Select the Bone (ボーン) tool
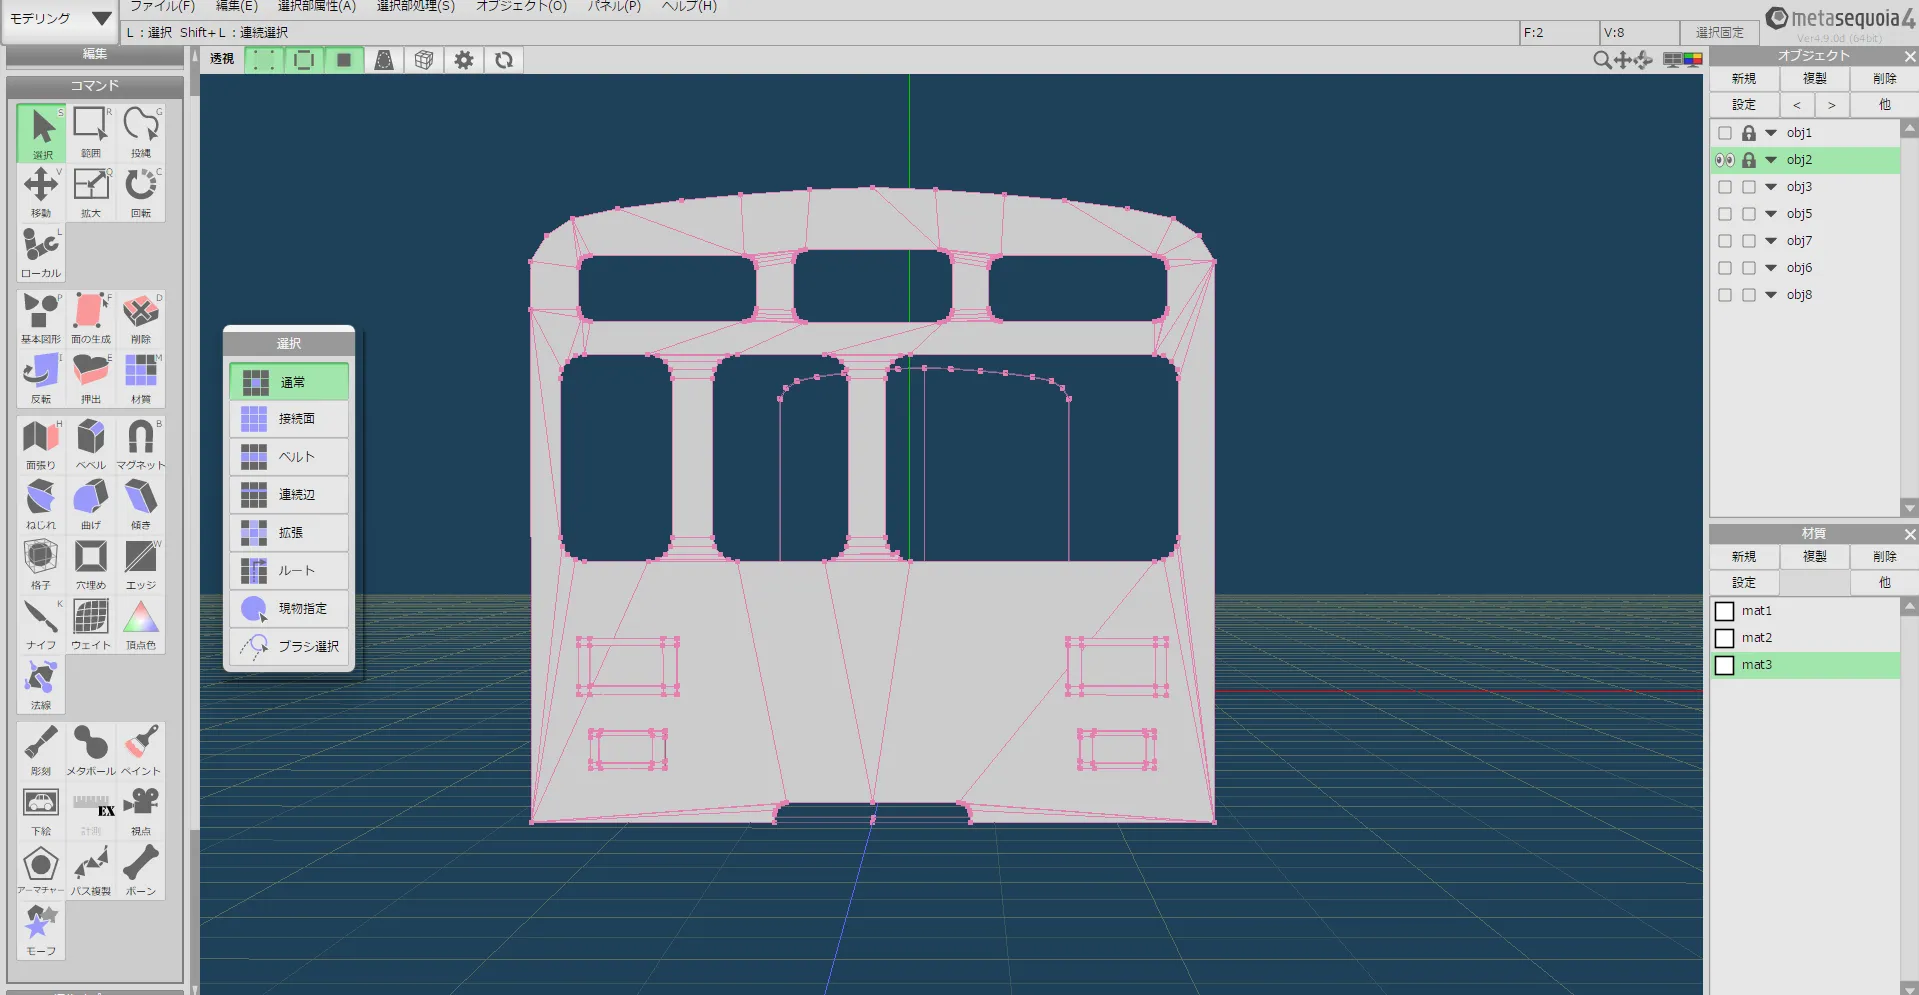Screen dimensions: 1919x995 pyautogui.click(x=141, y=868)
